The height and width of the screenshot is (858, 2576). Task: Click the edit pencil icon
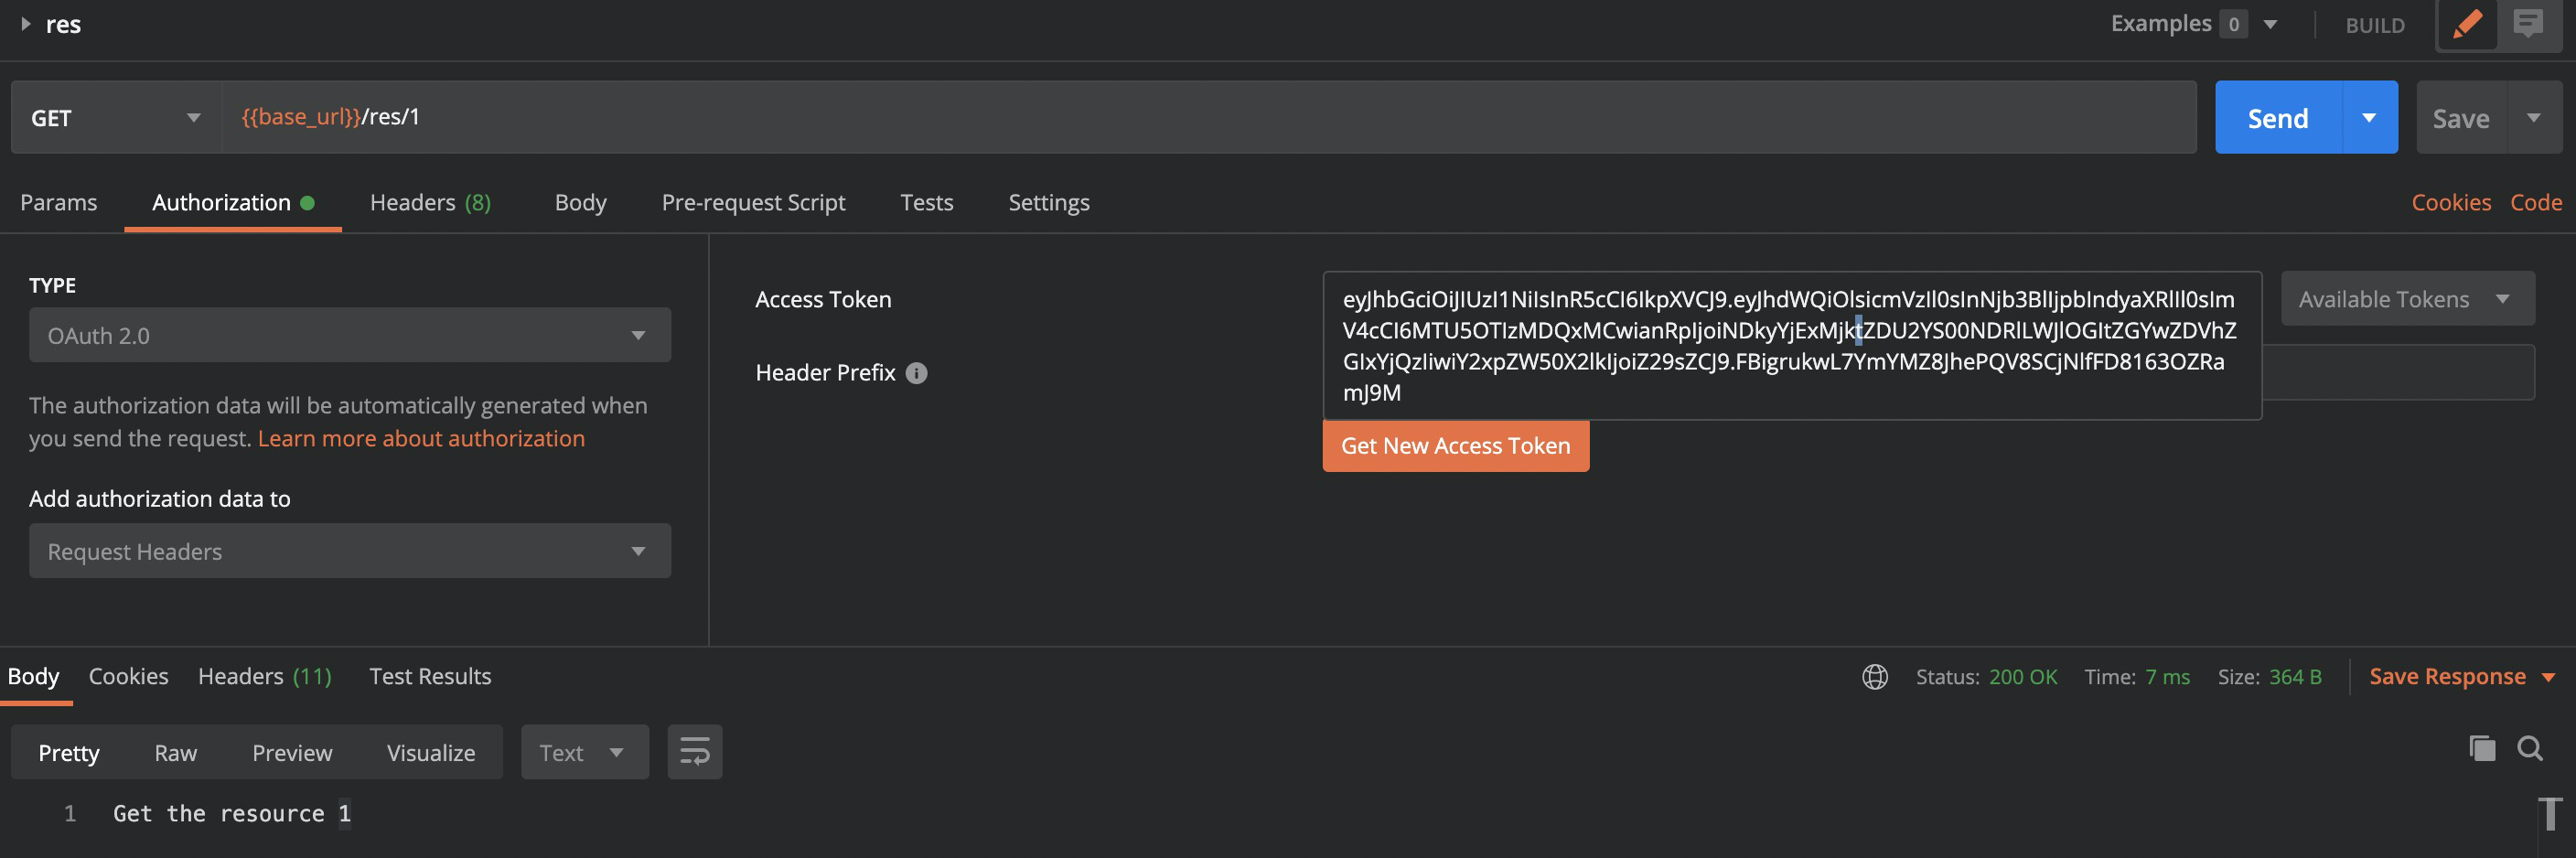pos(2467,24)
